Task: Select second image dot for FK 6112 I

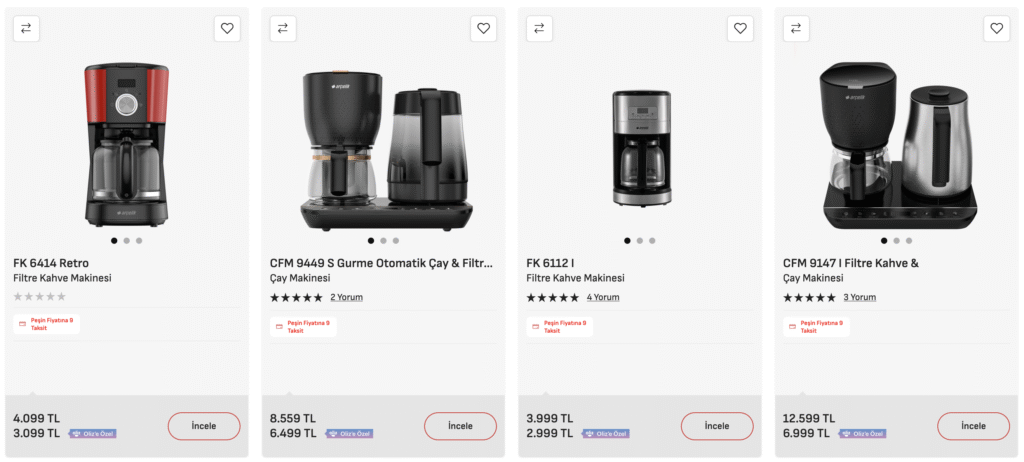Action: [640, 240]
